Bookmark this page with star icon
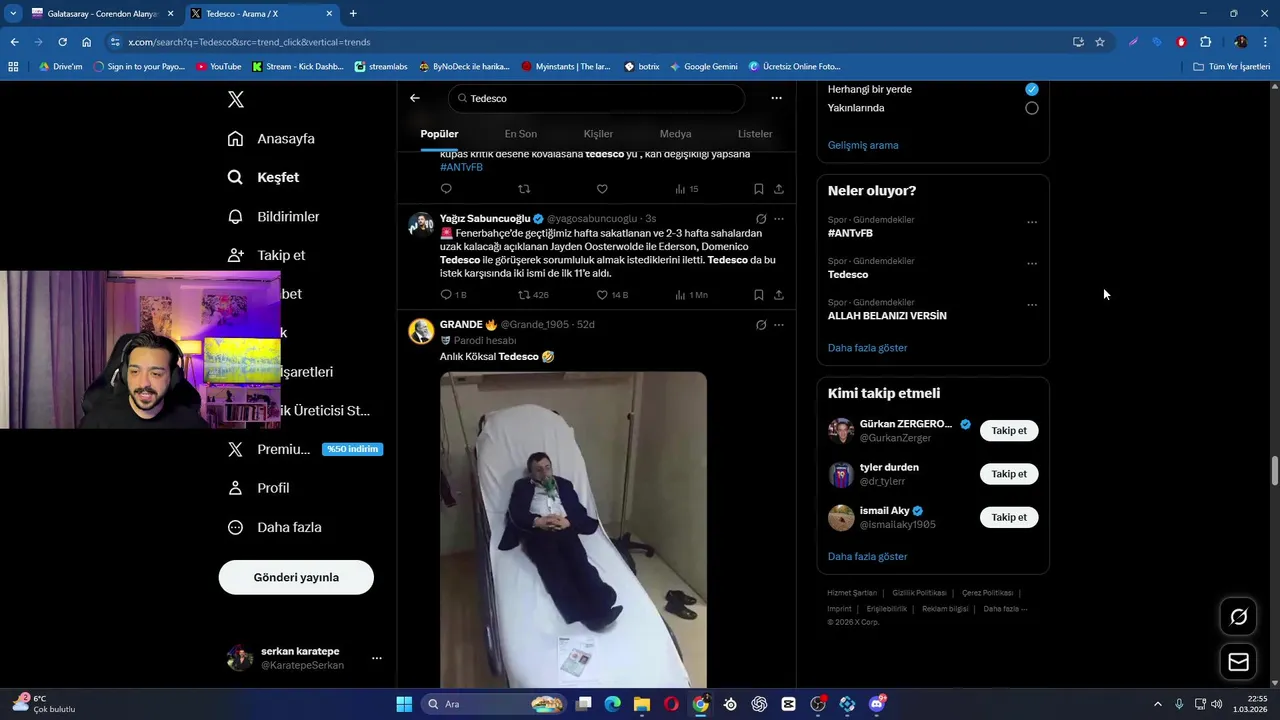Viewport: 1280px width, 720px height. 1100,42
